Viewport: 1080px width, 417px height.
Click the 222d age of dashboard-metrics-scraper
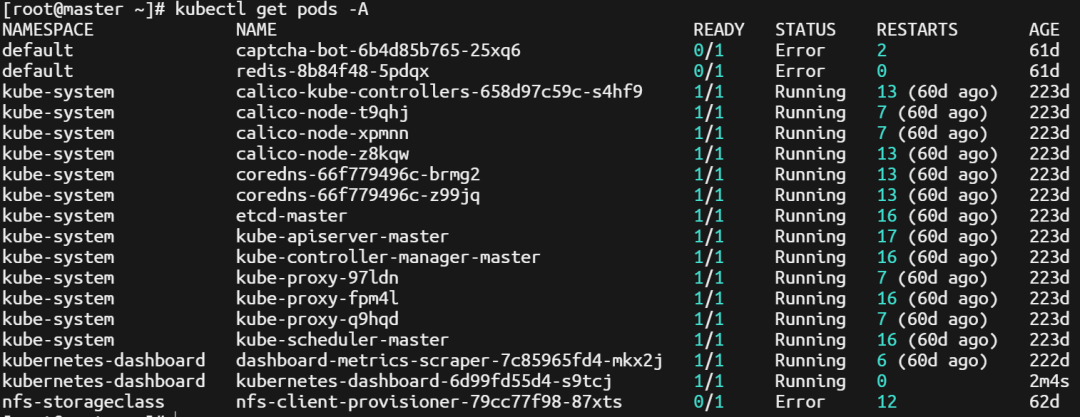pyautogui.click(x=1044, y=360)
